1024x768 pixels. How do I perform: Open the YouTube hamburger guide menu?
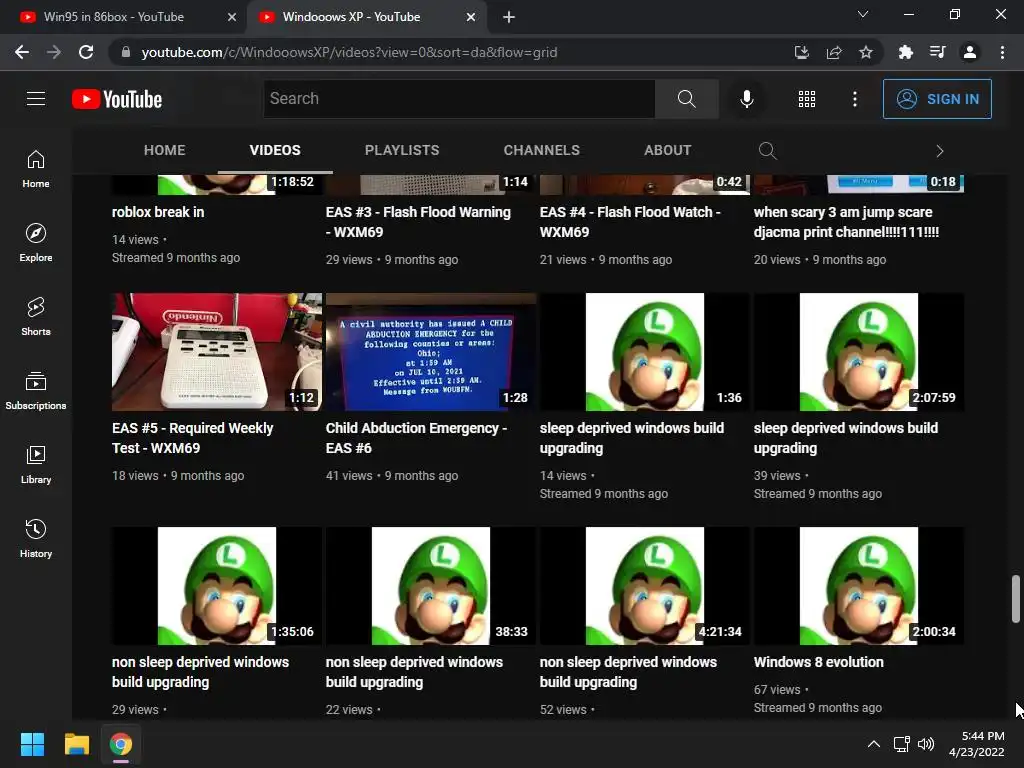(x=36, y=99)
